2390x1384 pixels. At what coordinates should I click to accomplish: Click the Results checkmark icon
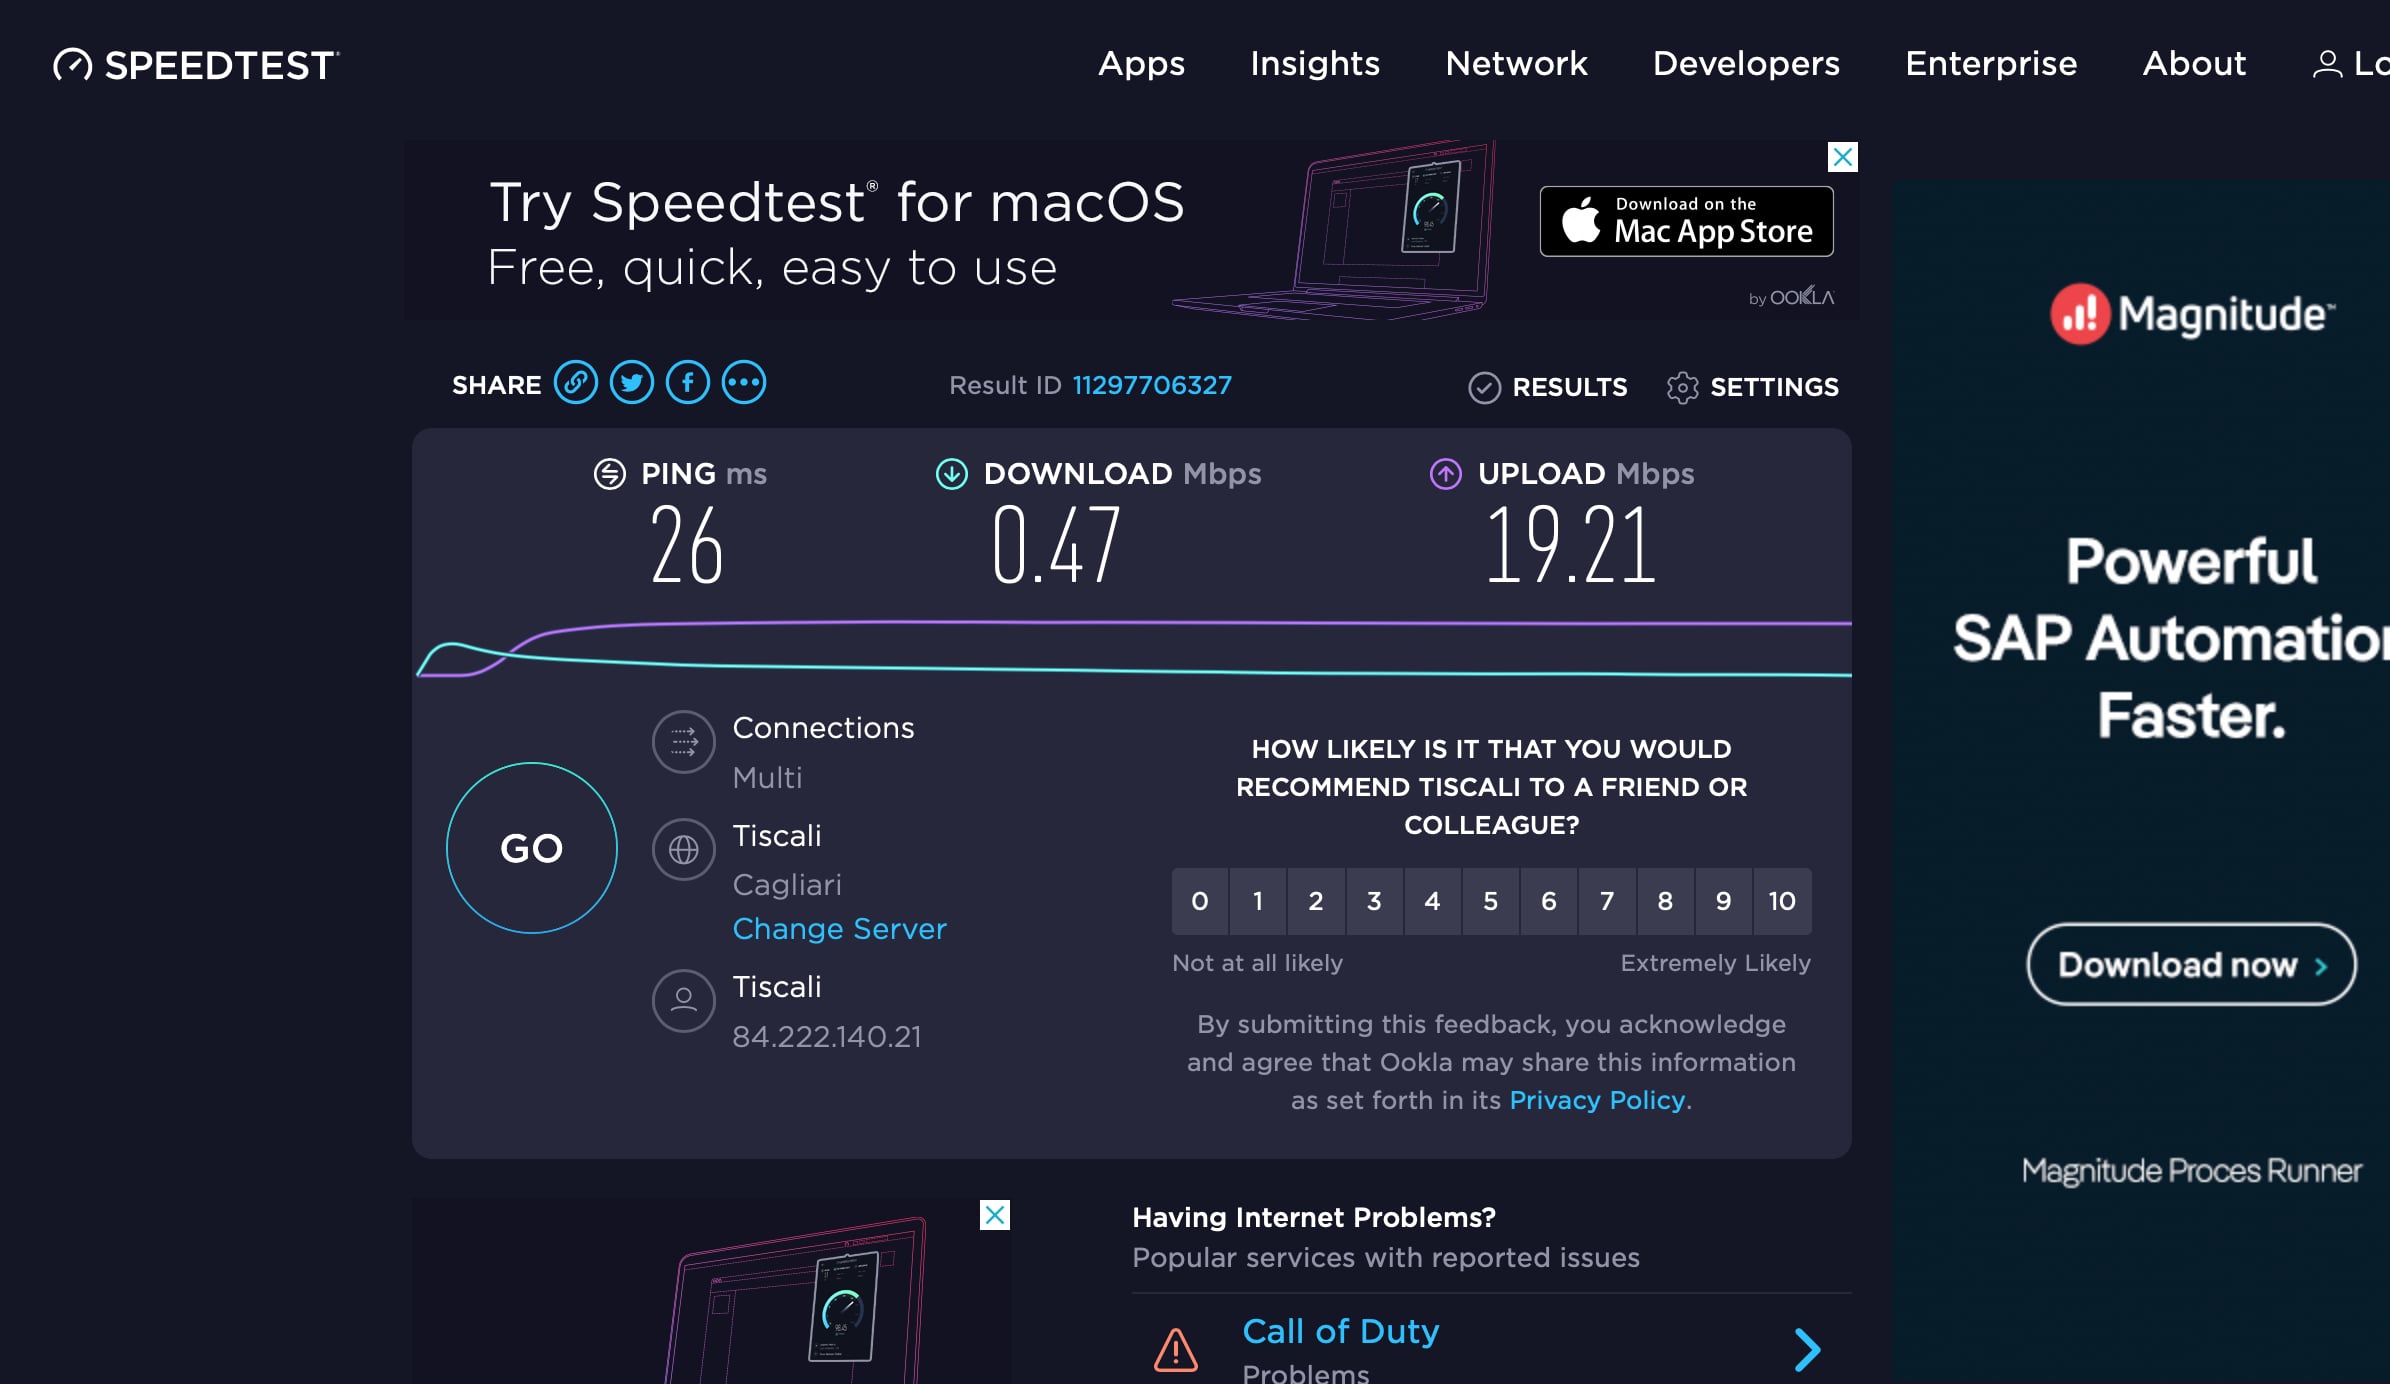(1484, 387)
